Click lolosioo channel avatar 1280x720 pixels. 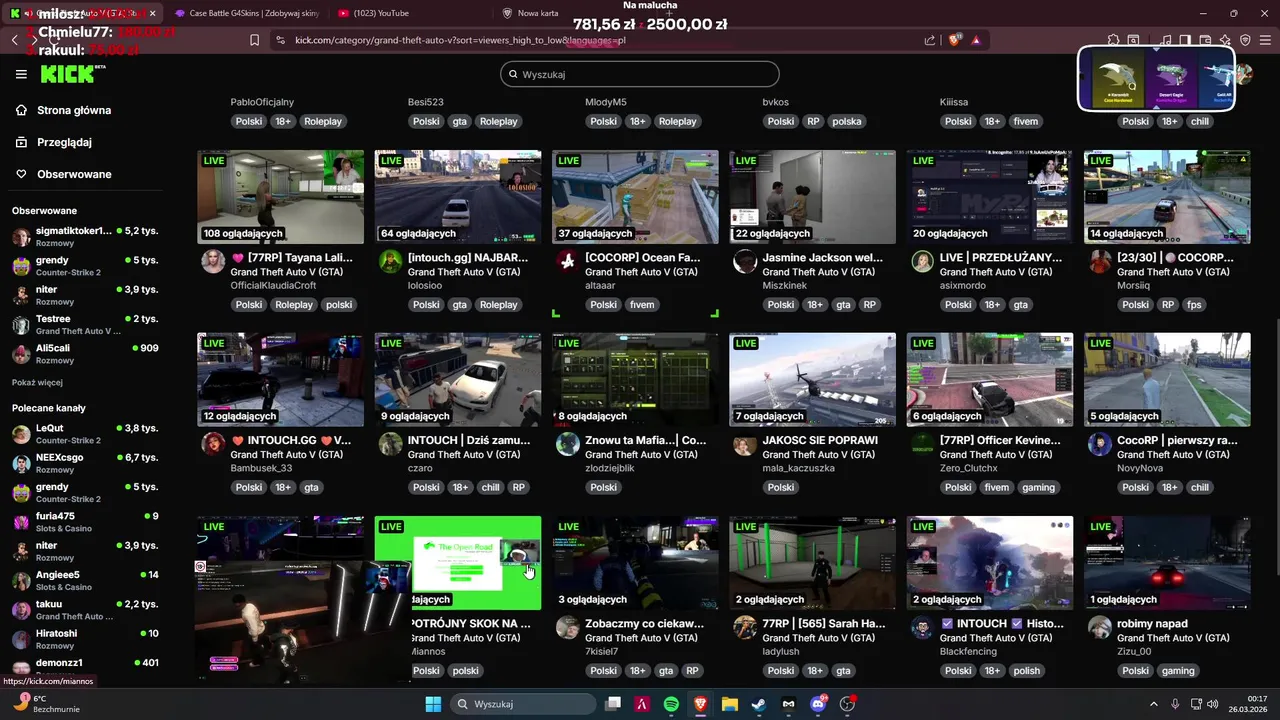[x=390, y=262]
